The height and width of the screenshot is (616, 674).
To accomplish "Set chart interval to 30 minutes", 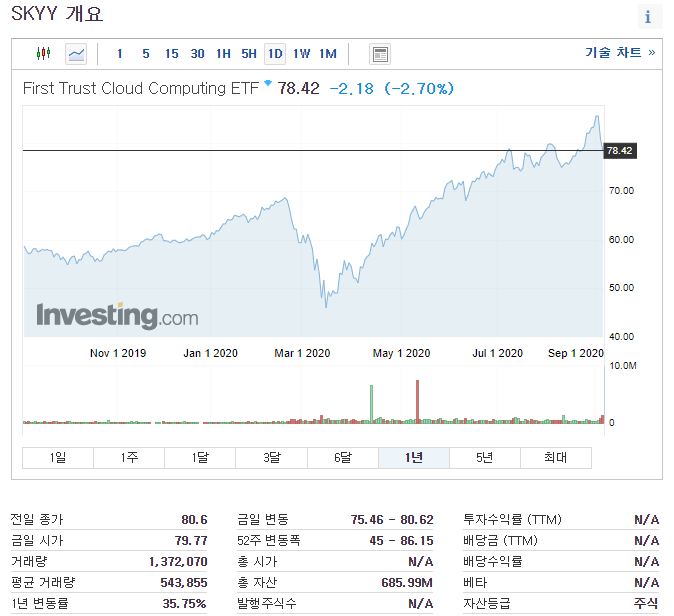I will pyautogui.click(x=197, y=54).
